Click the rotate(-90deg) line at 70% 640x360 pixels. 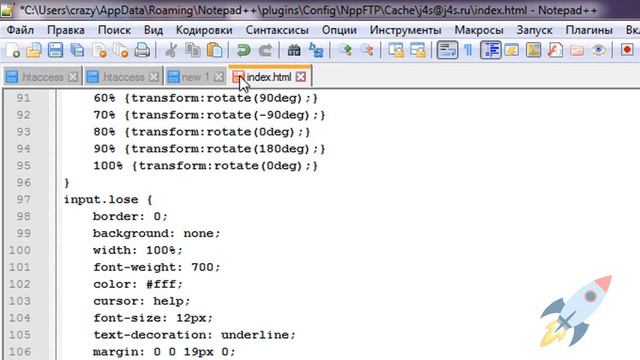pos(209,115)
